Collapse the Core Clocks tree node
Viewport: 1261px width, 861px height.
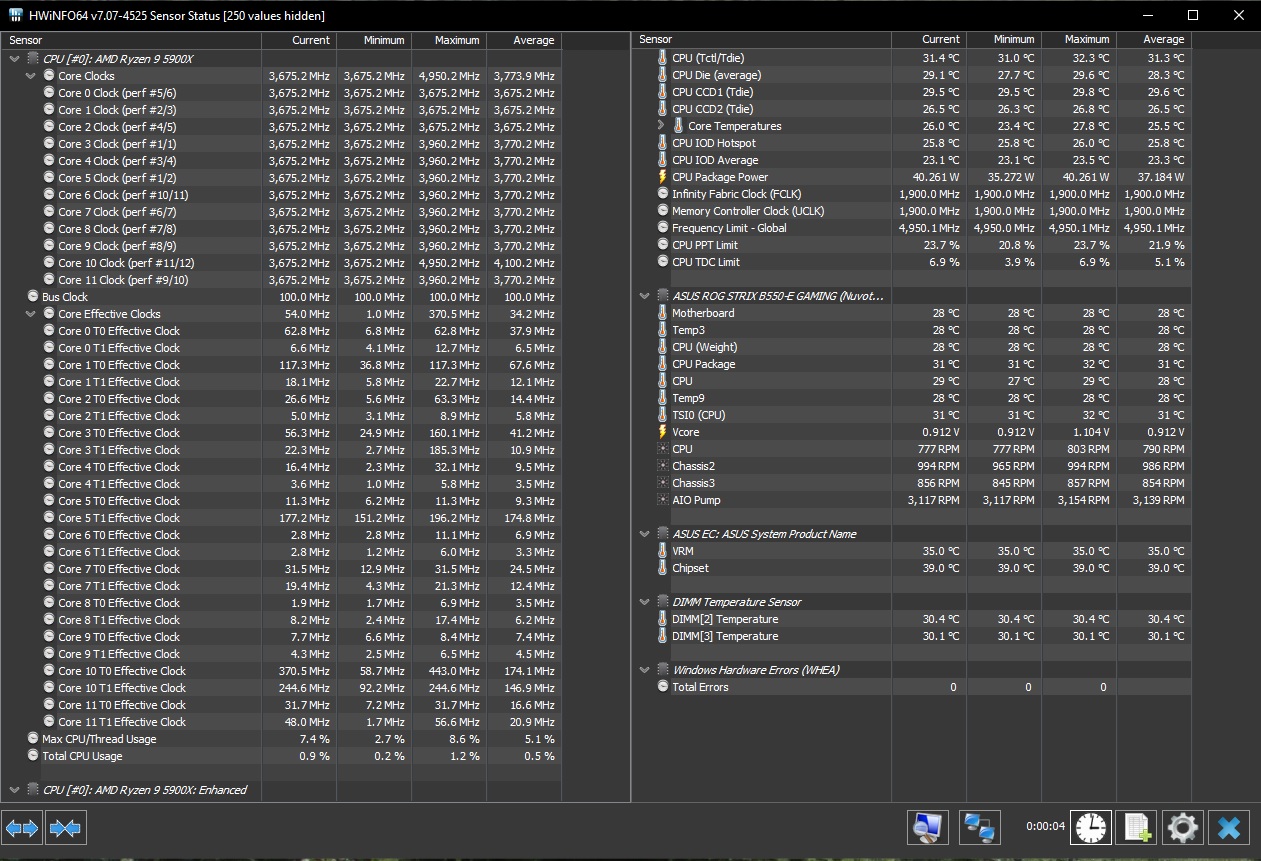click(31, 76)
